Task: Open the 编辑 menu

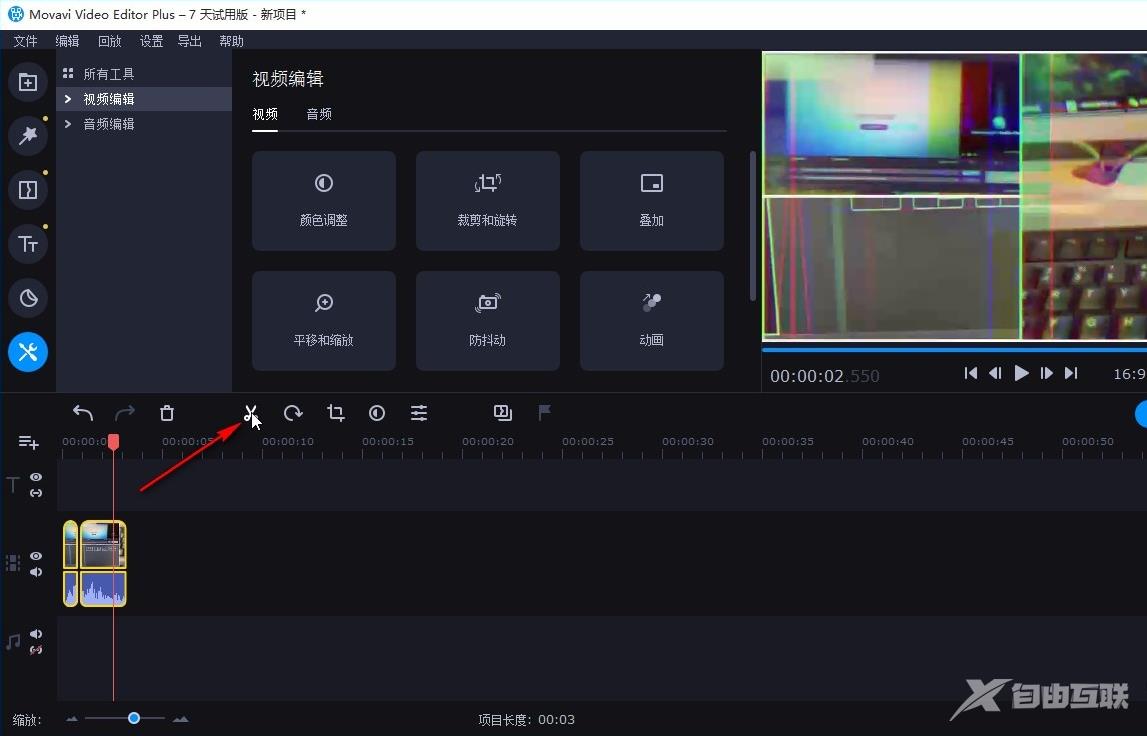Action: 67,41
